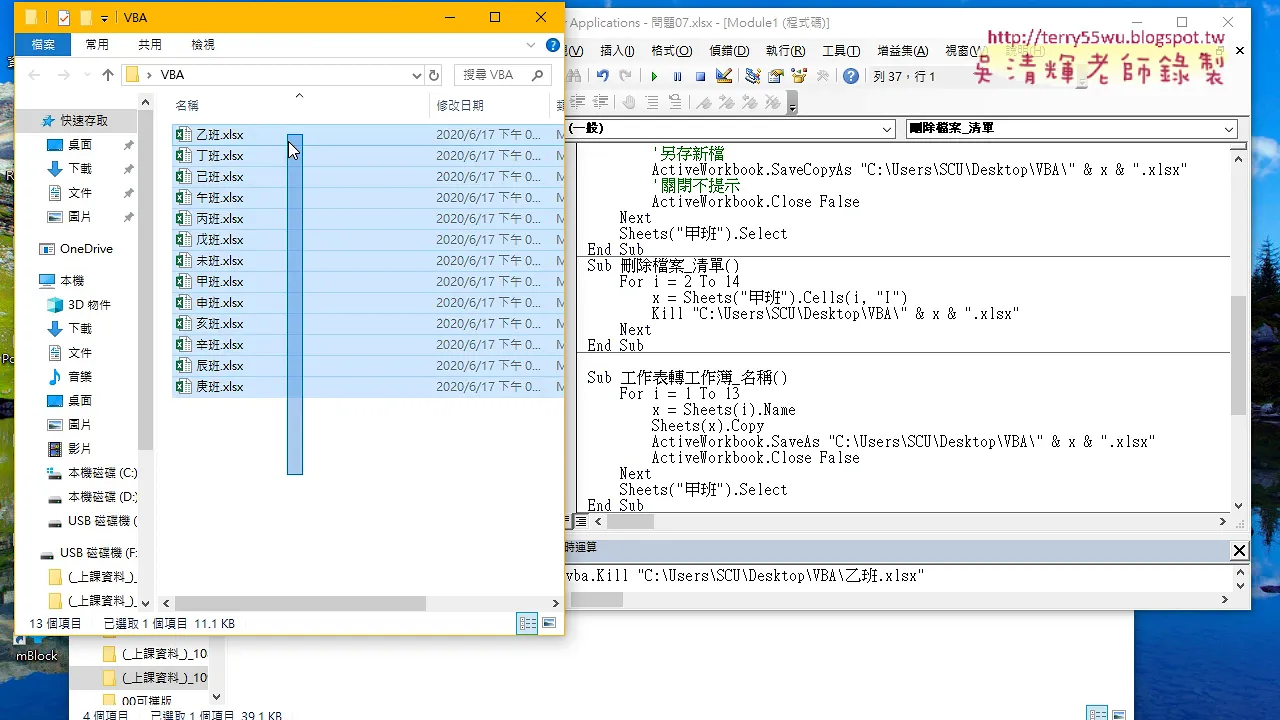Switch to details view in VBA folder
This screenshot has width=1280, height=720.
(527, 623)
